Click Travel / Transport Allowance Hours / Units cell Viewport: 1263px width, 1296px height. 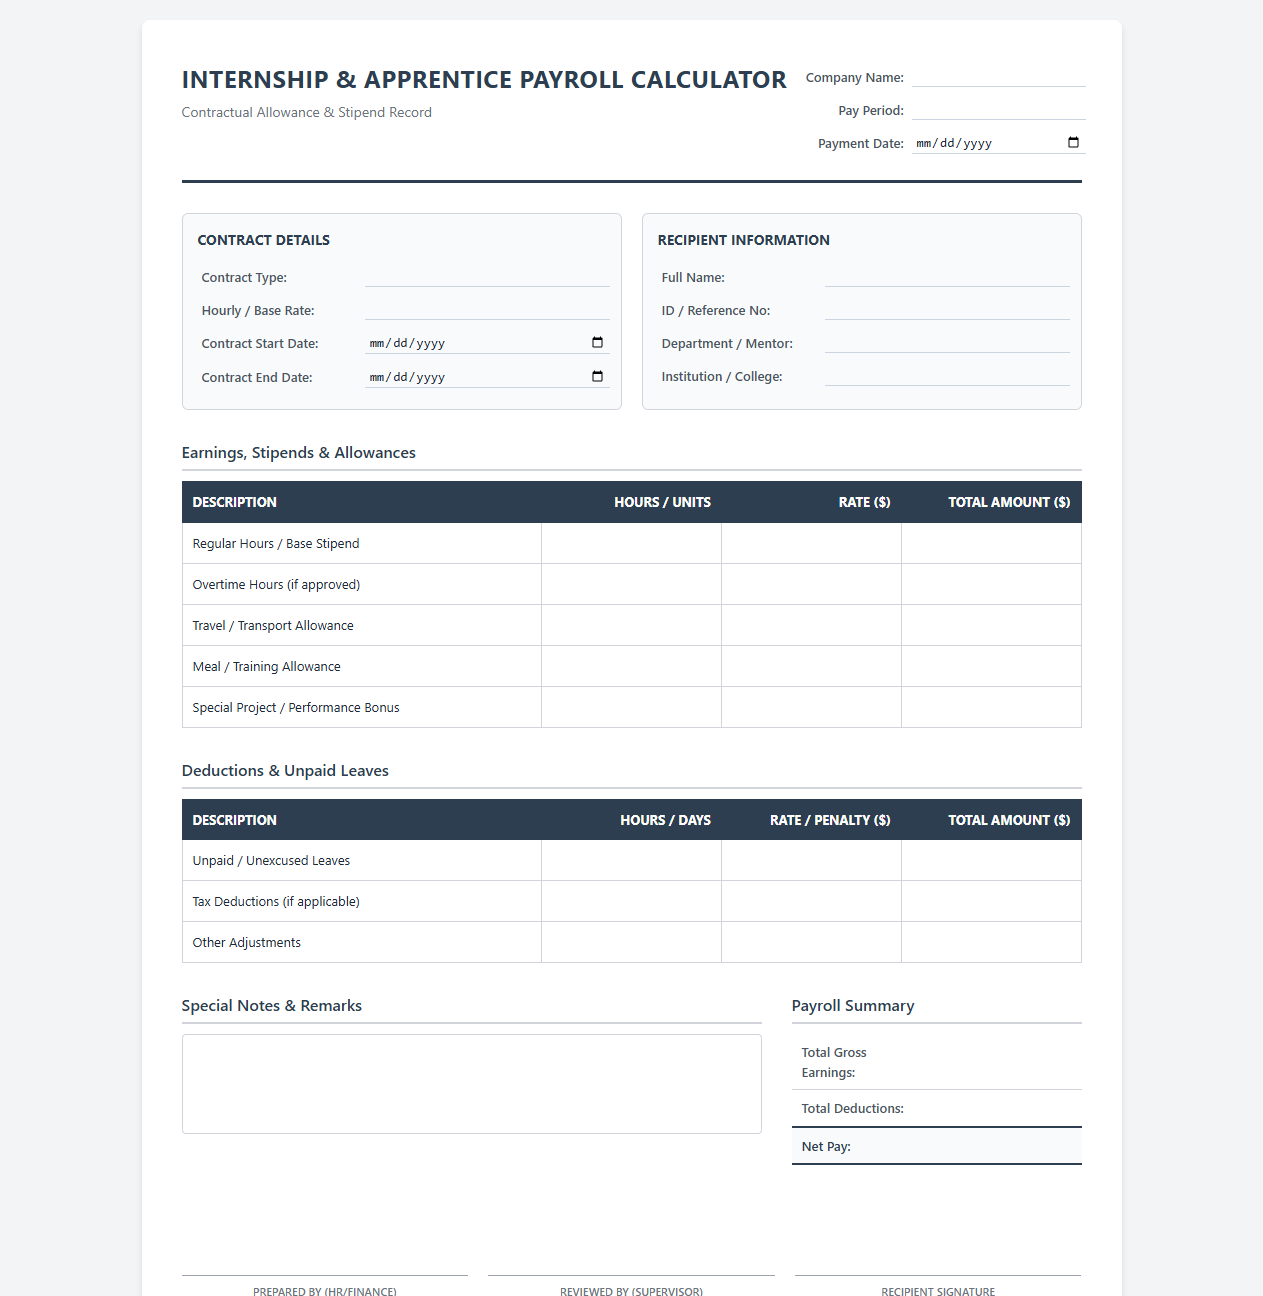coord(631,625)
